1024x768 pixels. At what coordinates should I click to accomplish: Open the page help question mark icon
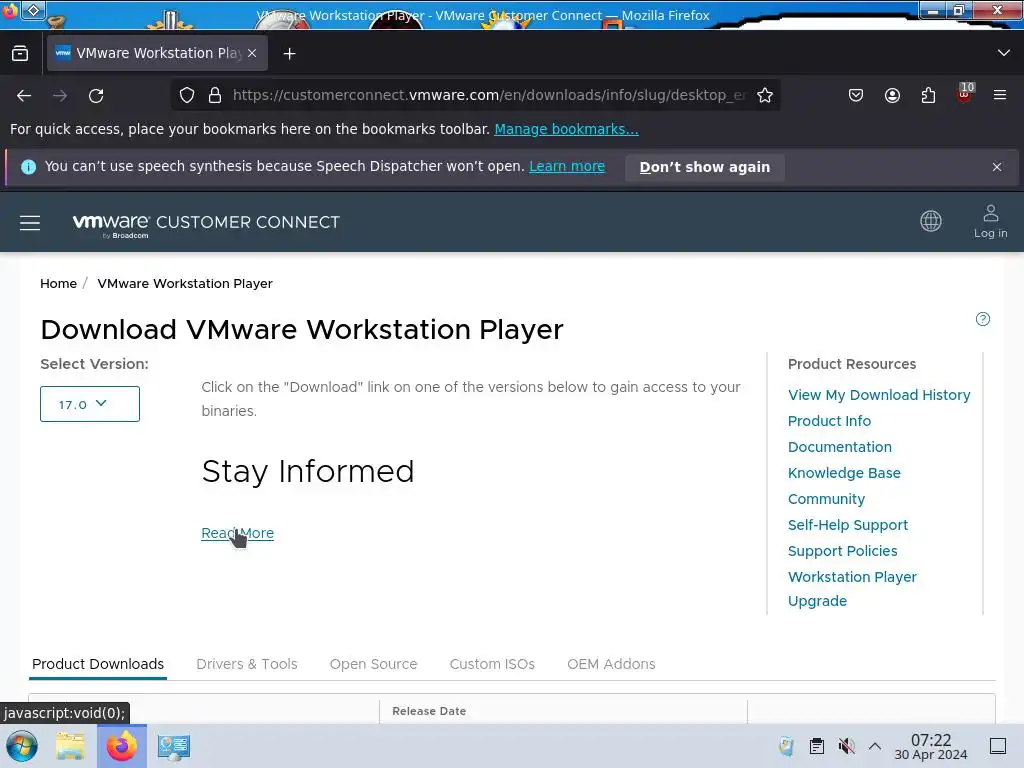[982, 319]
